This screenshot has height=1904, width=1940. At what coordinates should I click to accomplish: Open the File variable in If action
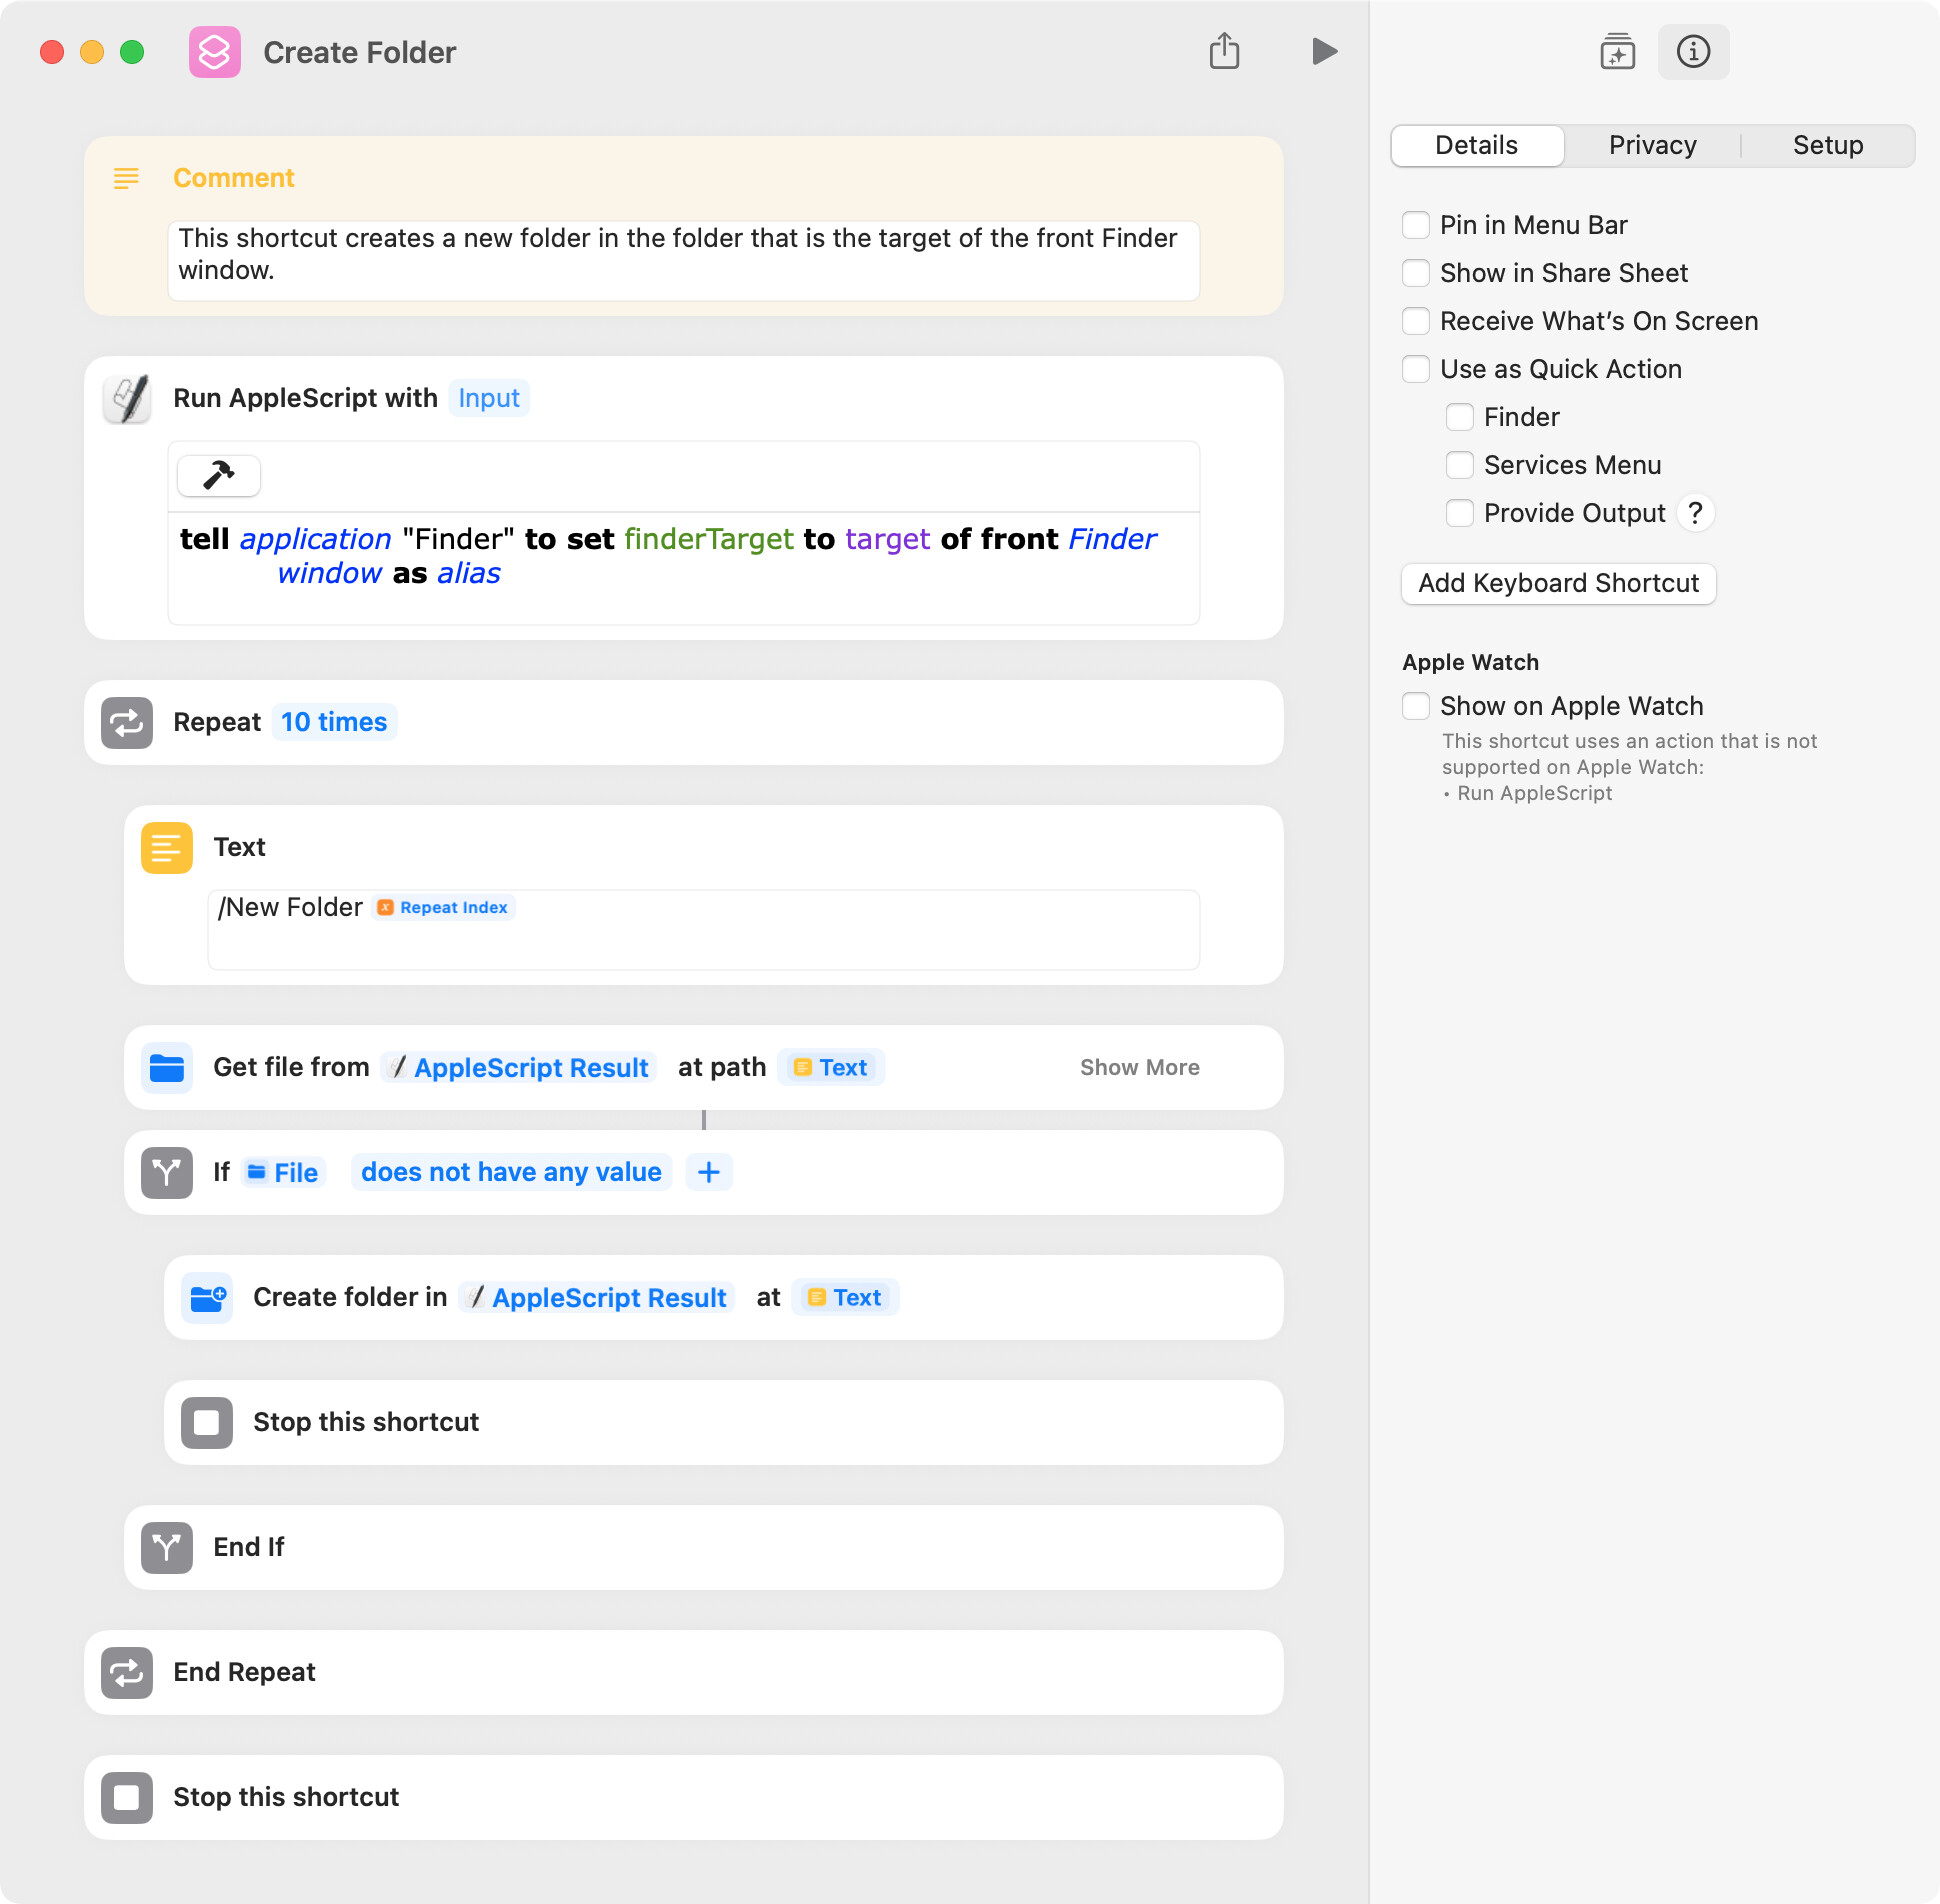(x=283, y=1172)
